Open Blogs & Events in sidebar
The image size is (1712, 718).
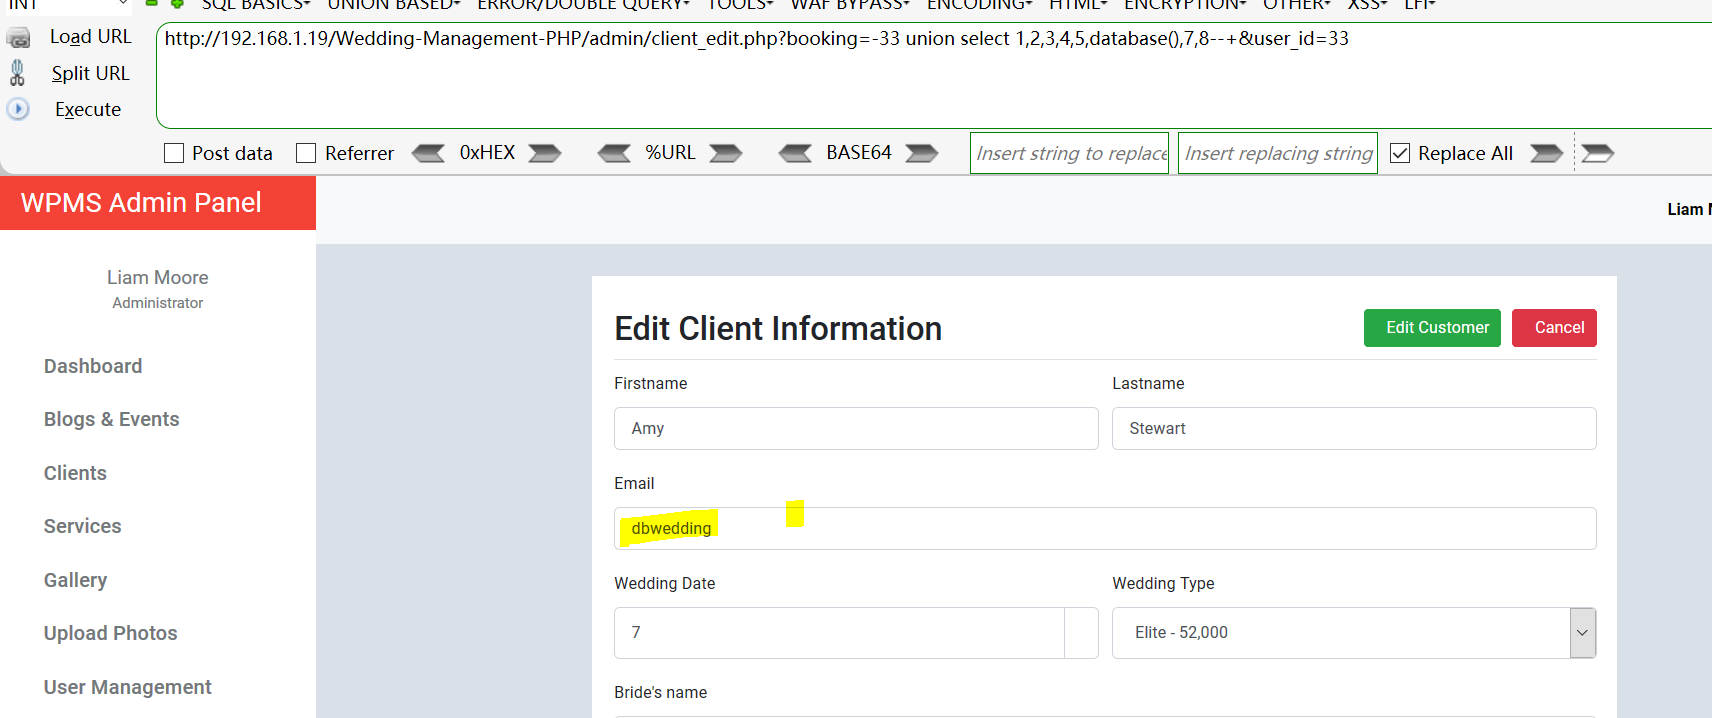point(112,419)
